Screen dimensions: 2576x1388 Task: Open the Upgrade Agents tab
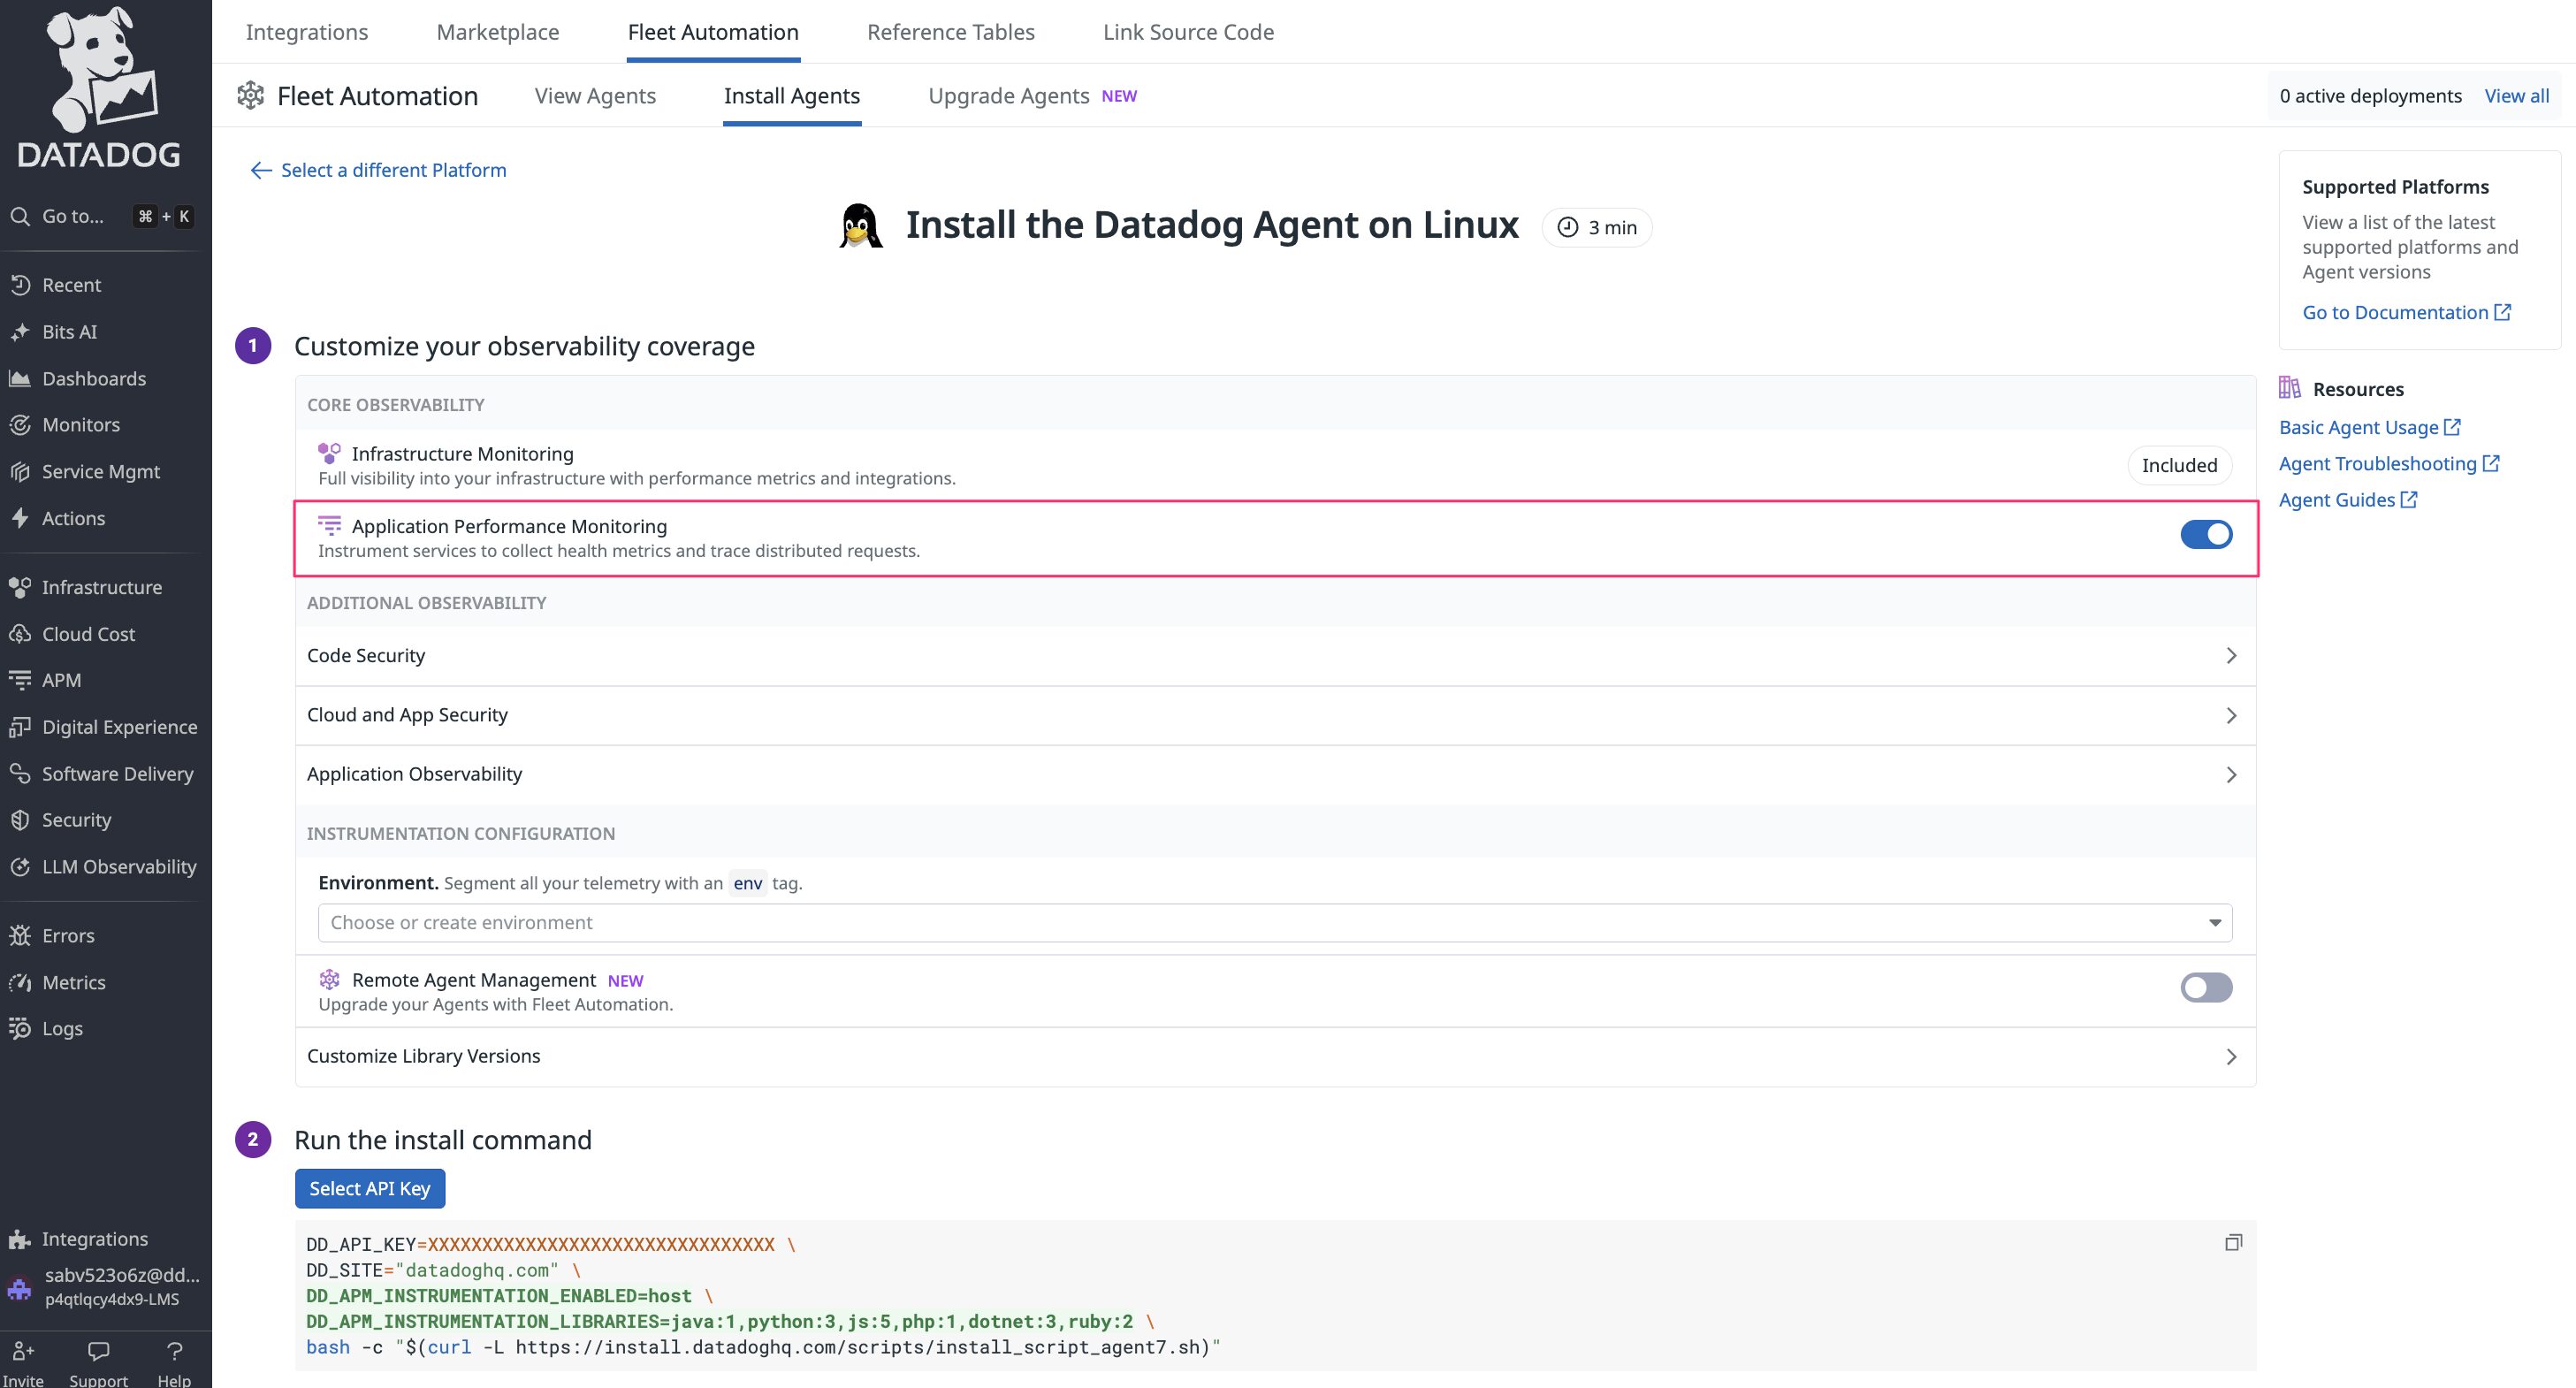[x=1032, y=96]
